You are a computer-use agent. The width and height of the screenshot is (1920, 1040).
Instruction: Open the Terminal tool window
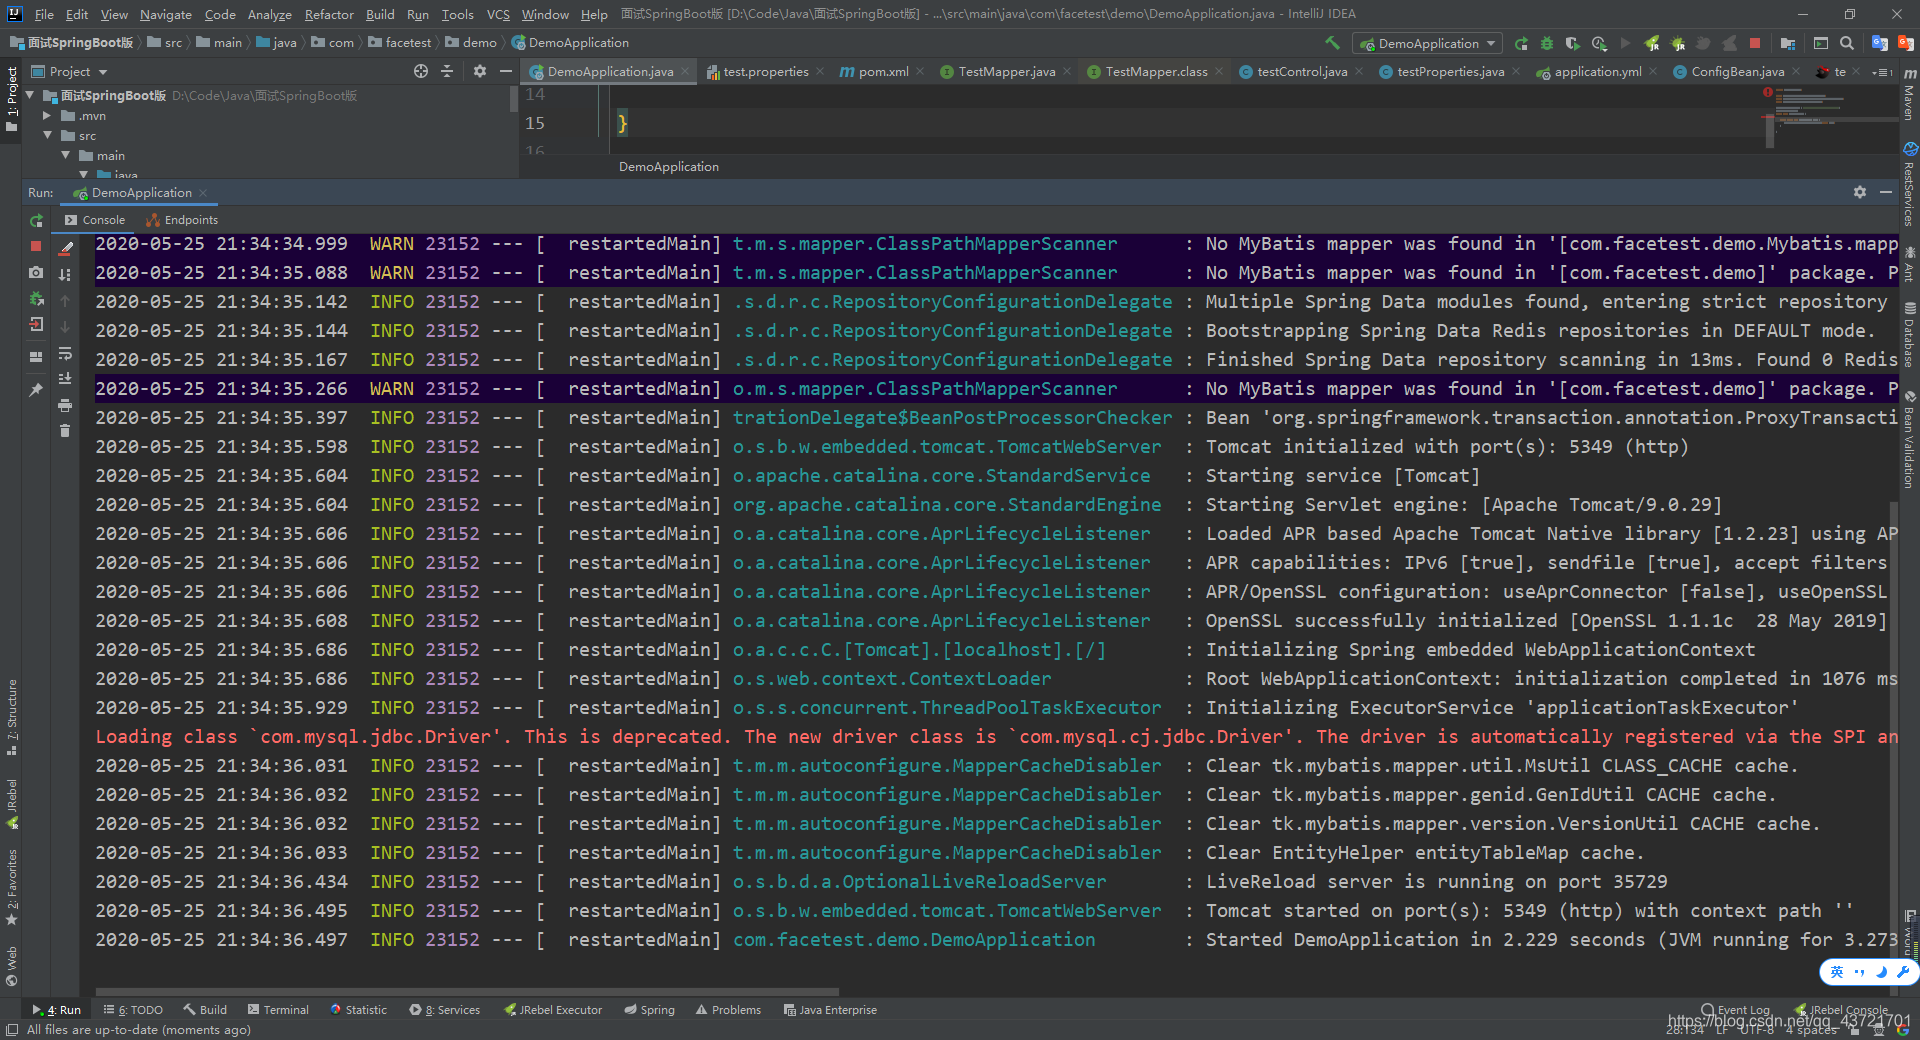pos(278,1010)
